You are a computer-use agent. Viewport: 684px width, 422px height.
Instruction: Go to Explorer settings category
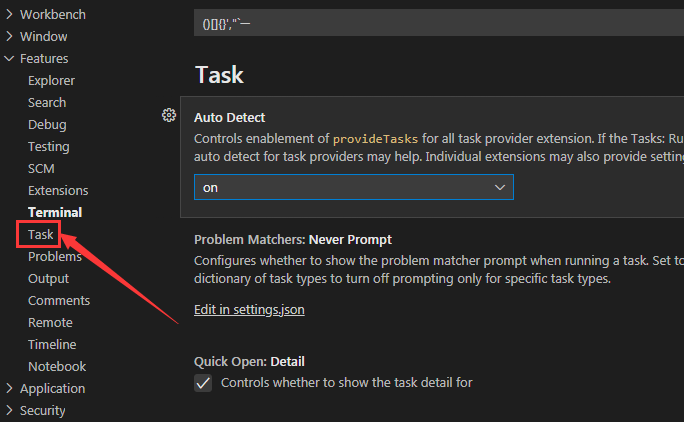coord(51,81)
